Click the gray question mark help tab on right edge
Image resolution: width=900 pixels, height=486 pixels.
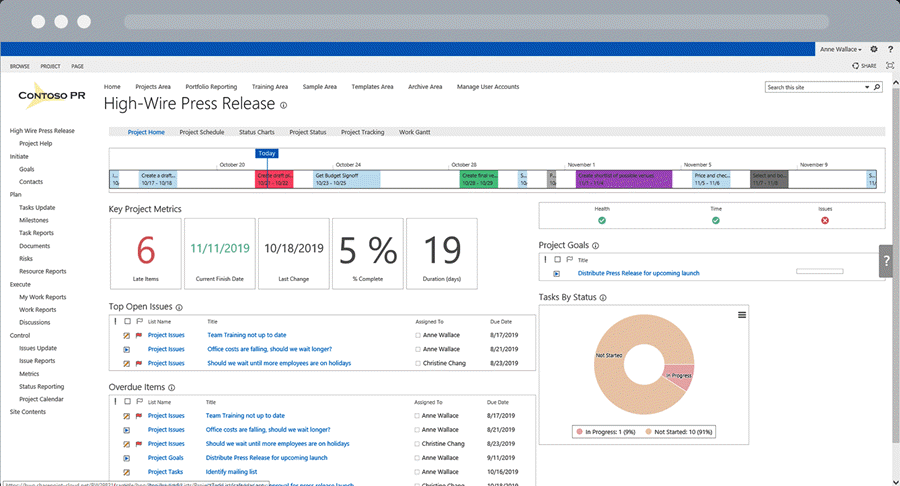click(886, 261)
